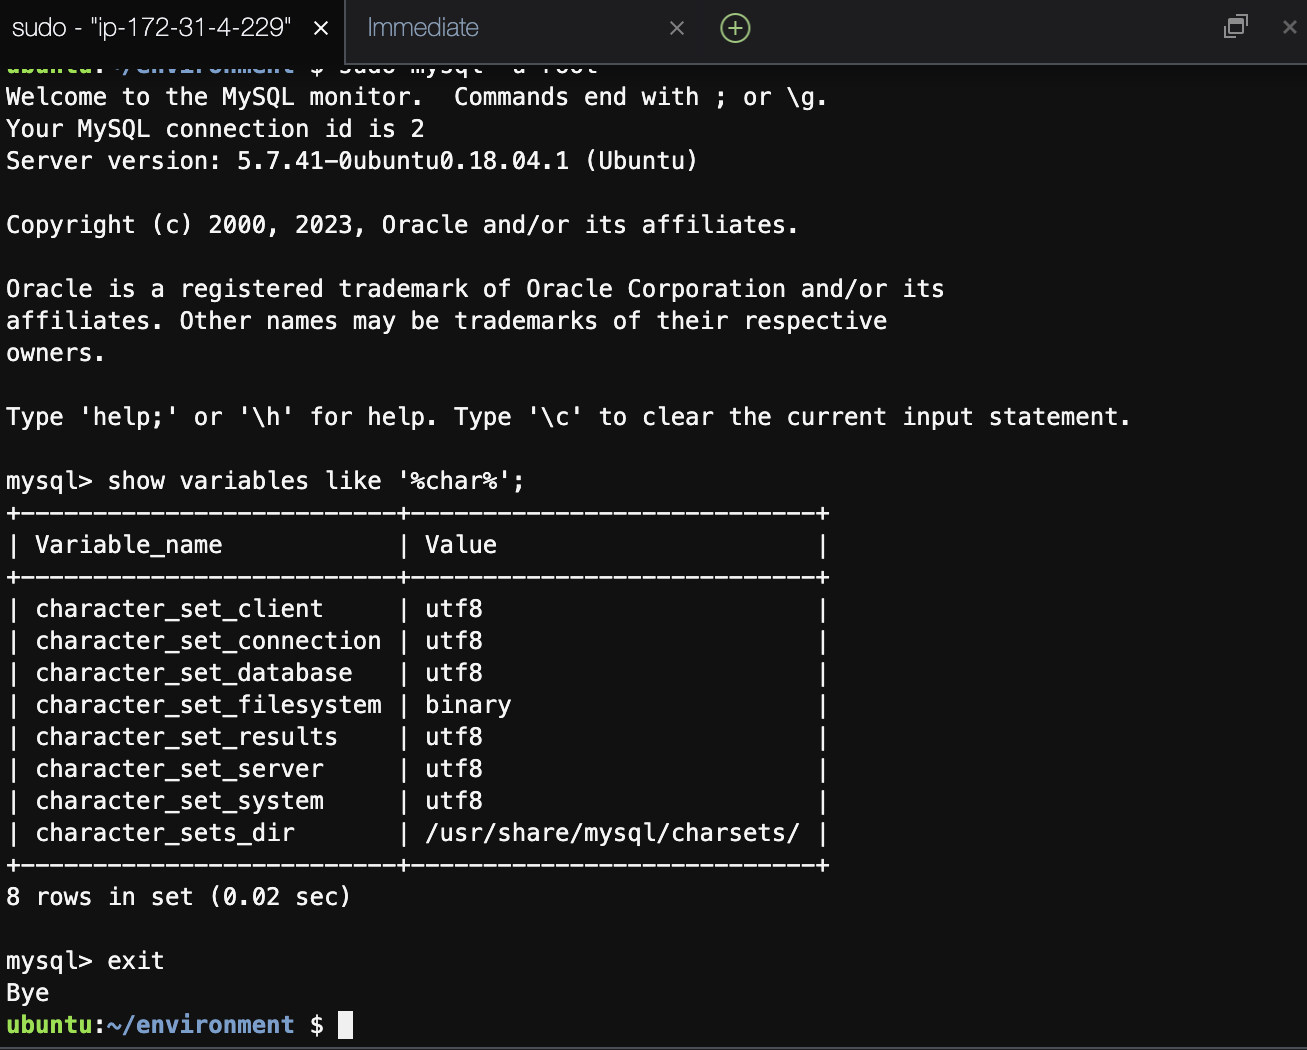Click the "8 rows in set" status line

point(178,896)
